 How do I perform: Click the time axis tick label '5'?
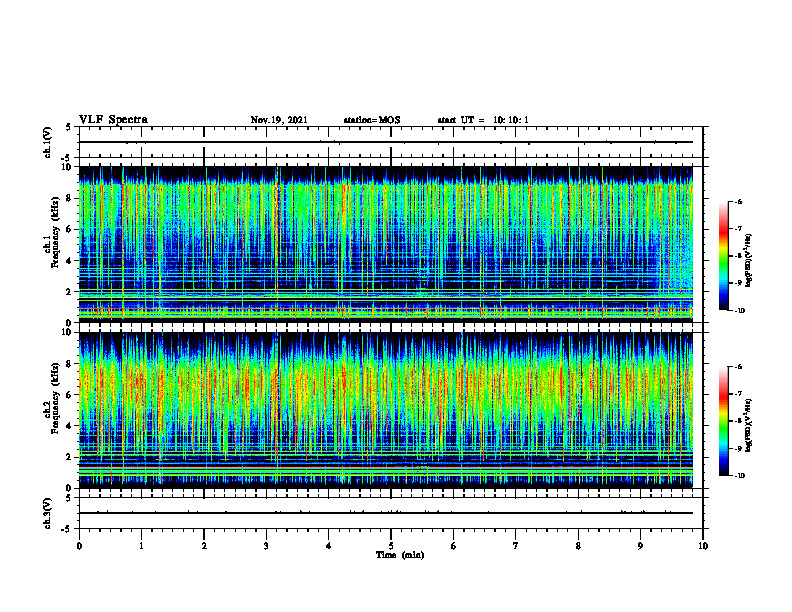[x=391, y=546]
